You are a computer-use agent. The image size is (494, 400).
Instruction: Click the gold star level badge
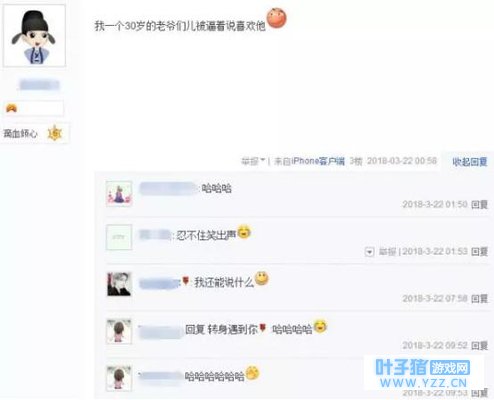(x=55, y=134)
